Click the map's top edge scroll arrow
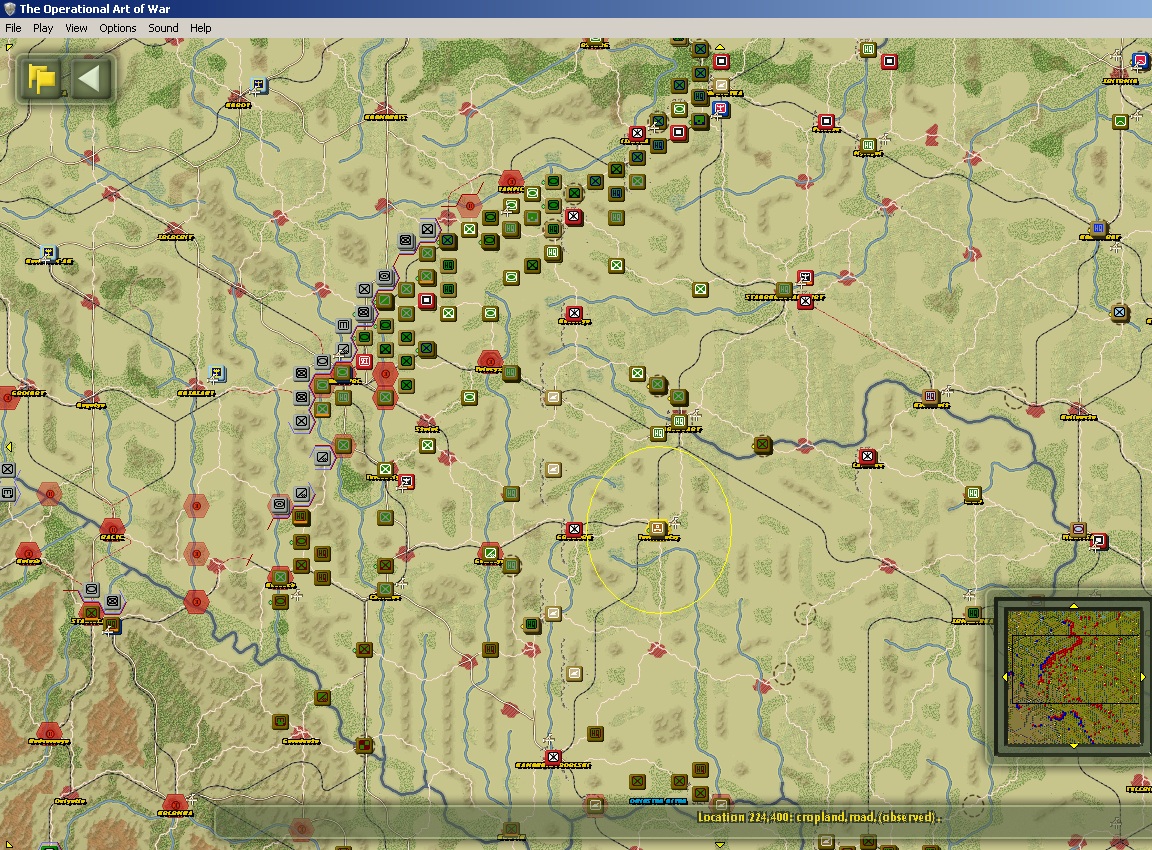Viewport: 1152px width, 850px height. click(719, 47)
